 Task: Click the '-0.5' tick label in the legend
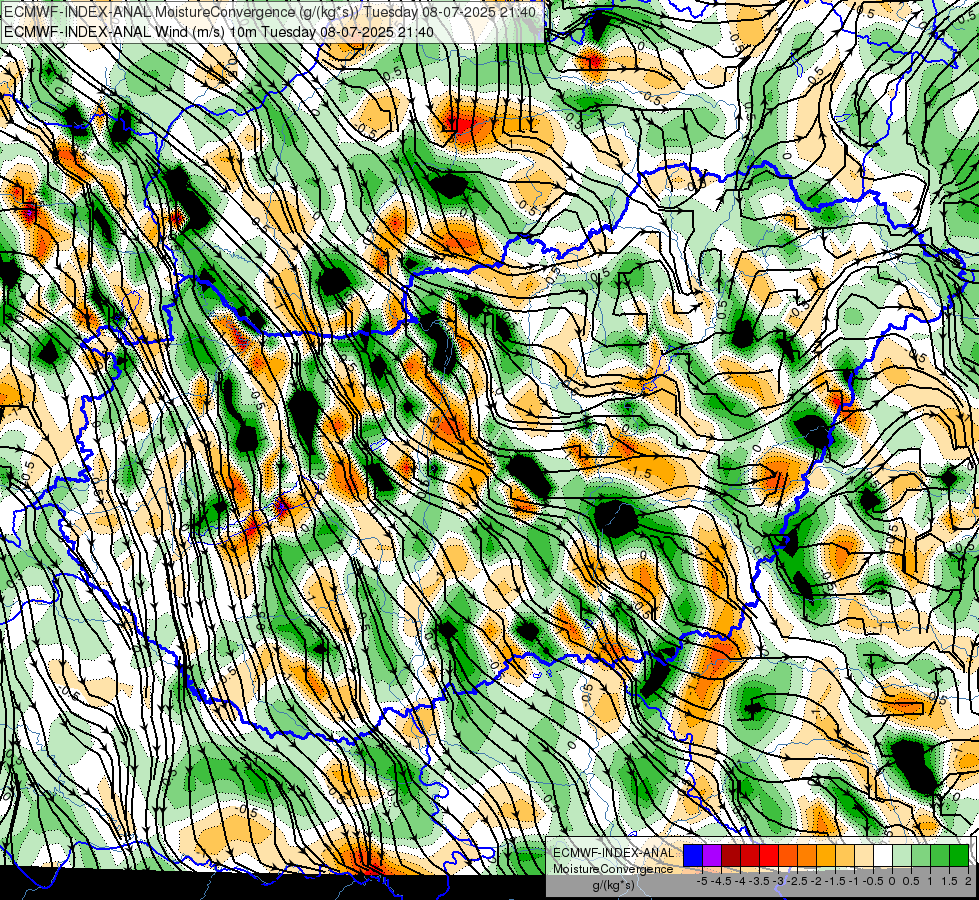873,881
